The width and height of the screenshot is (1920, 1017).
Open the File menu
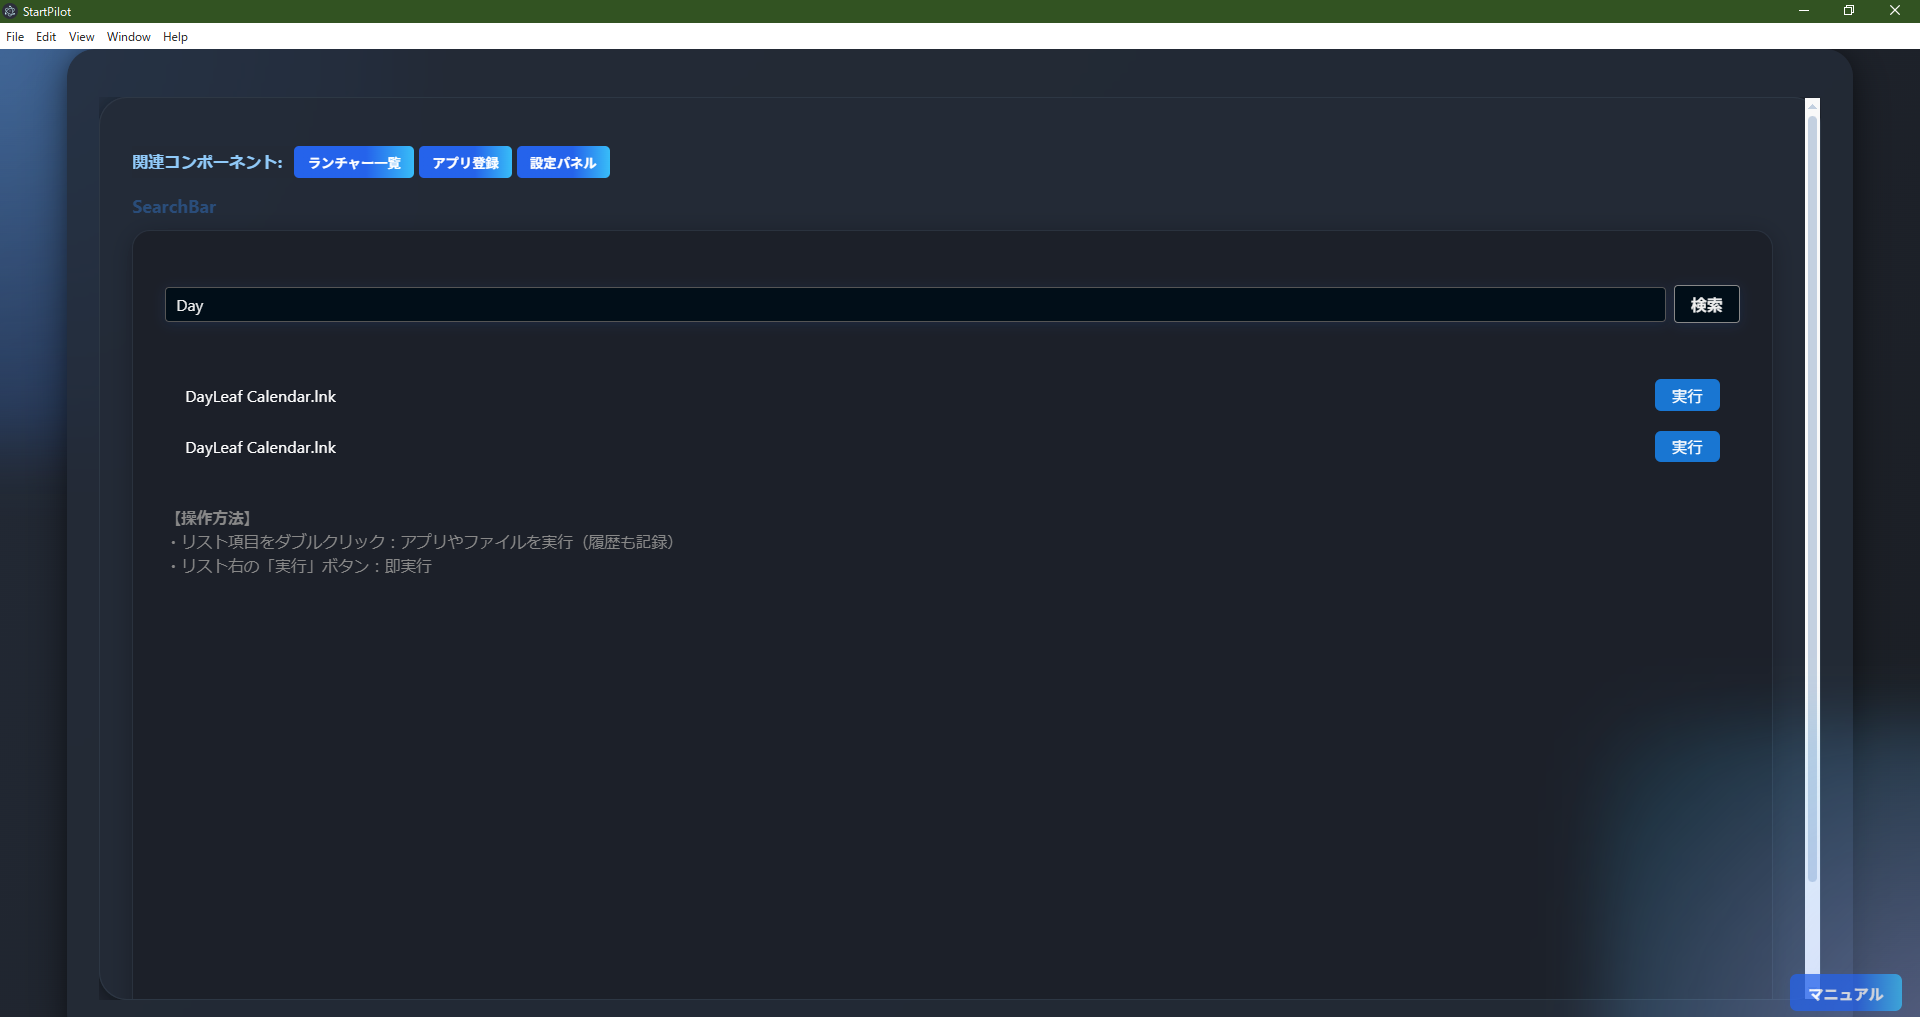coord(15,36)
